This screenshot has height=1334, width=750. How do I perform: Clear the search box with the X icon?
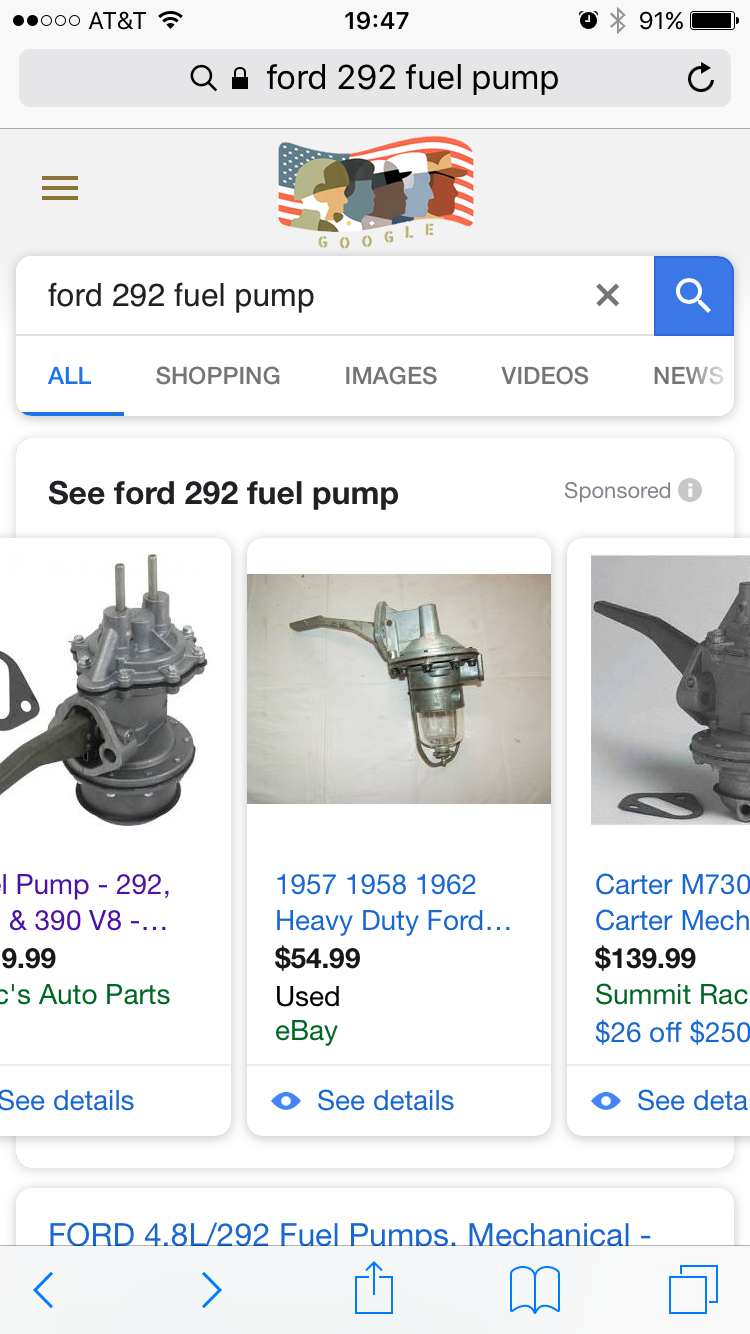[x=607, y=295]
